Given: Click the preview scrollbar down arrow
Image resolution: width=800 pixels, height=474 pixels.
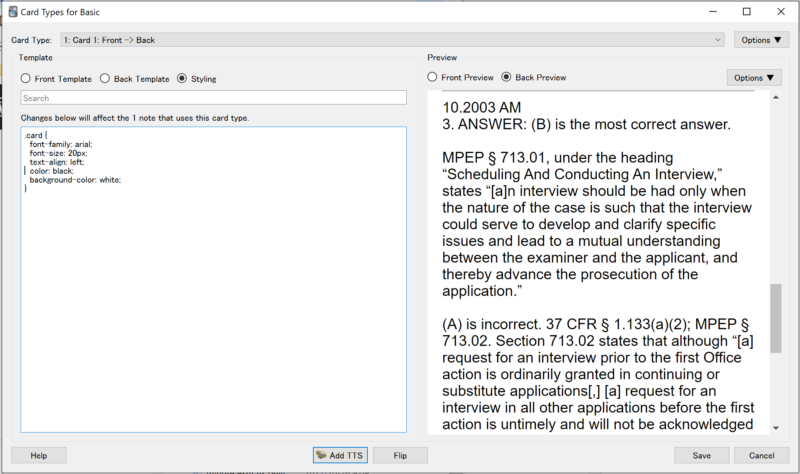Looking at the screenshot, I should [x=776, y=428].
